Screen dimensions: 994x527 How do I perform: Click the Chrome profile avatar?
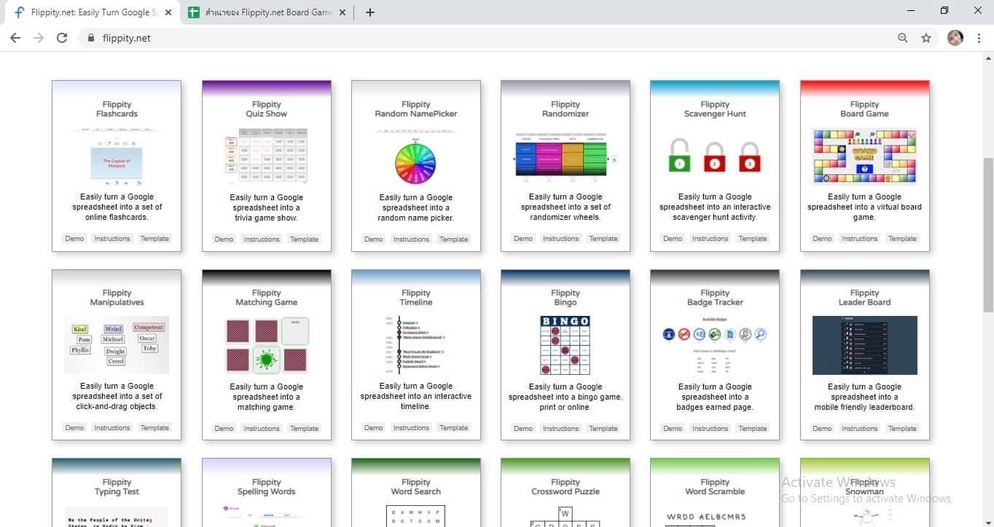click(x=955, y=38)
